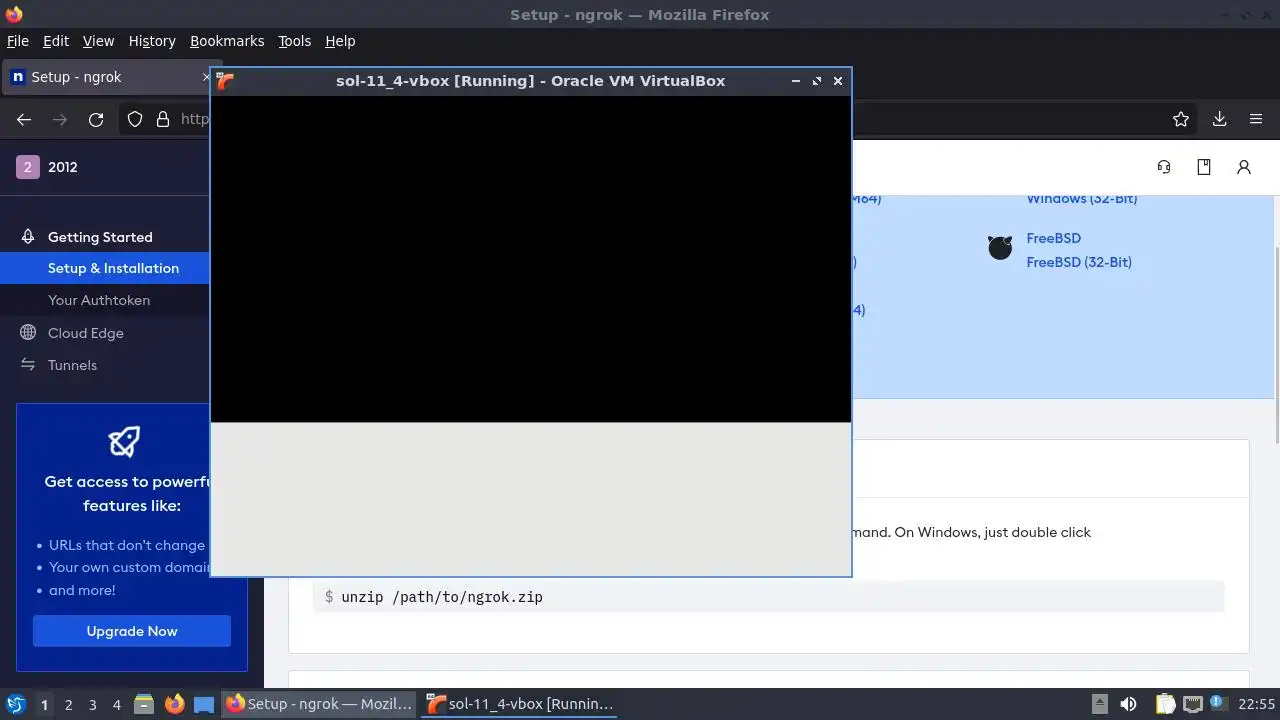Switch to workspace 2

(68, 705)
